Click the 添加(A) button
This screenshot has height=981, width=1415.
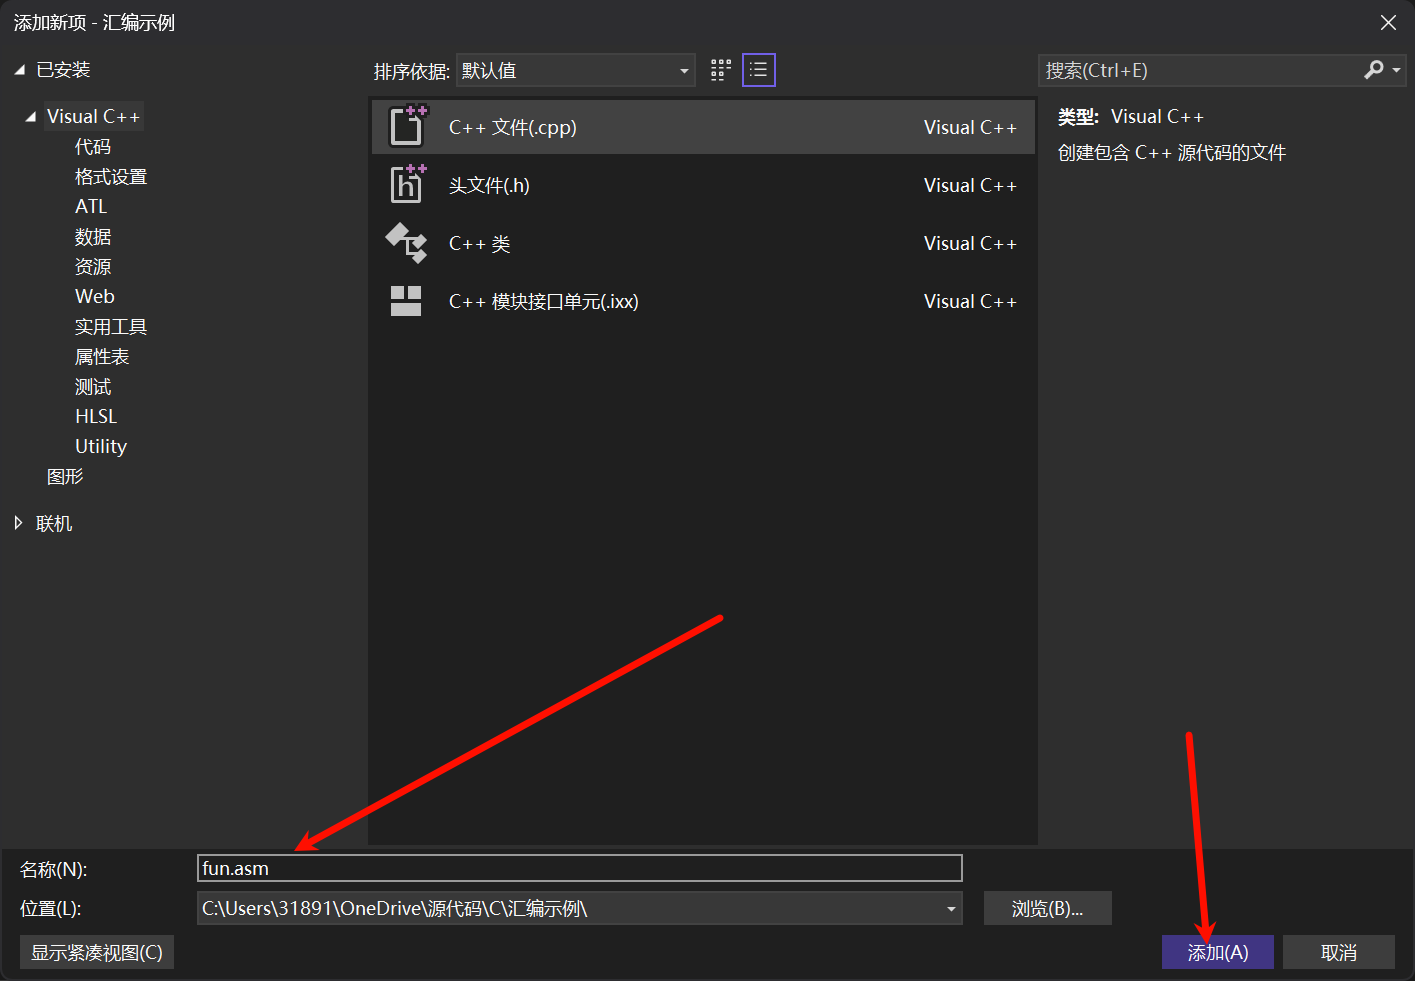1217,953
